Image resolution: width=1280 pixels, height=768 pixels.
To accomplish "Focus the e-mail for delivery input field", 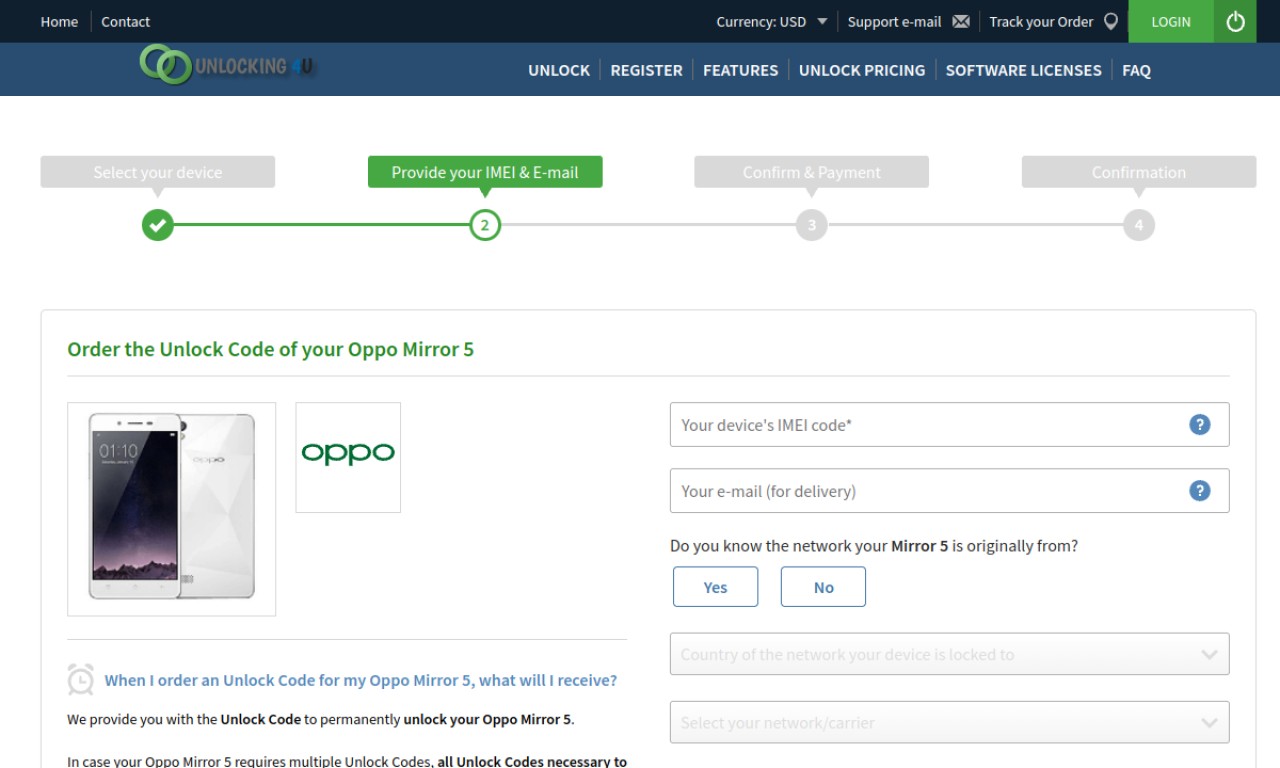I will (x=950, y=490).
